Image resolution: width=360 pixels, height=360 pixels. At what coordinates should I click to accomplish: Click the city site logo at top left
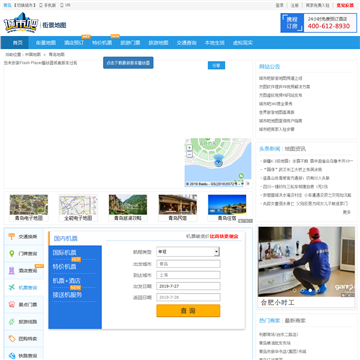pyautogui.click(x=21, y=23)
